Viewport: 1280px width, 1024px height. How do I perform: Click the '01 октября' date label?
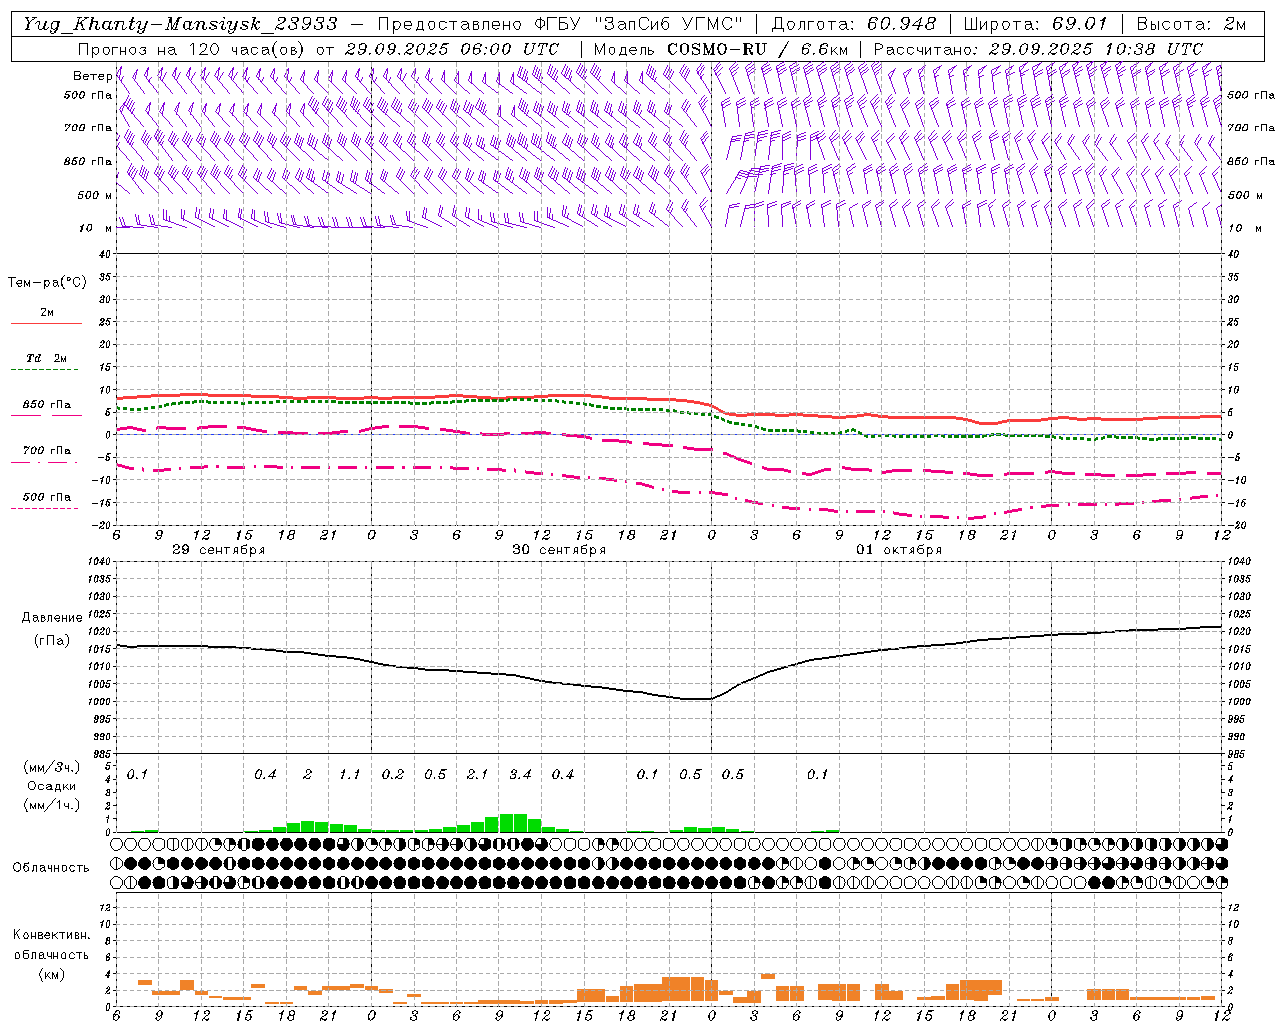coord(899,550)
